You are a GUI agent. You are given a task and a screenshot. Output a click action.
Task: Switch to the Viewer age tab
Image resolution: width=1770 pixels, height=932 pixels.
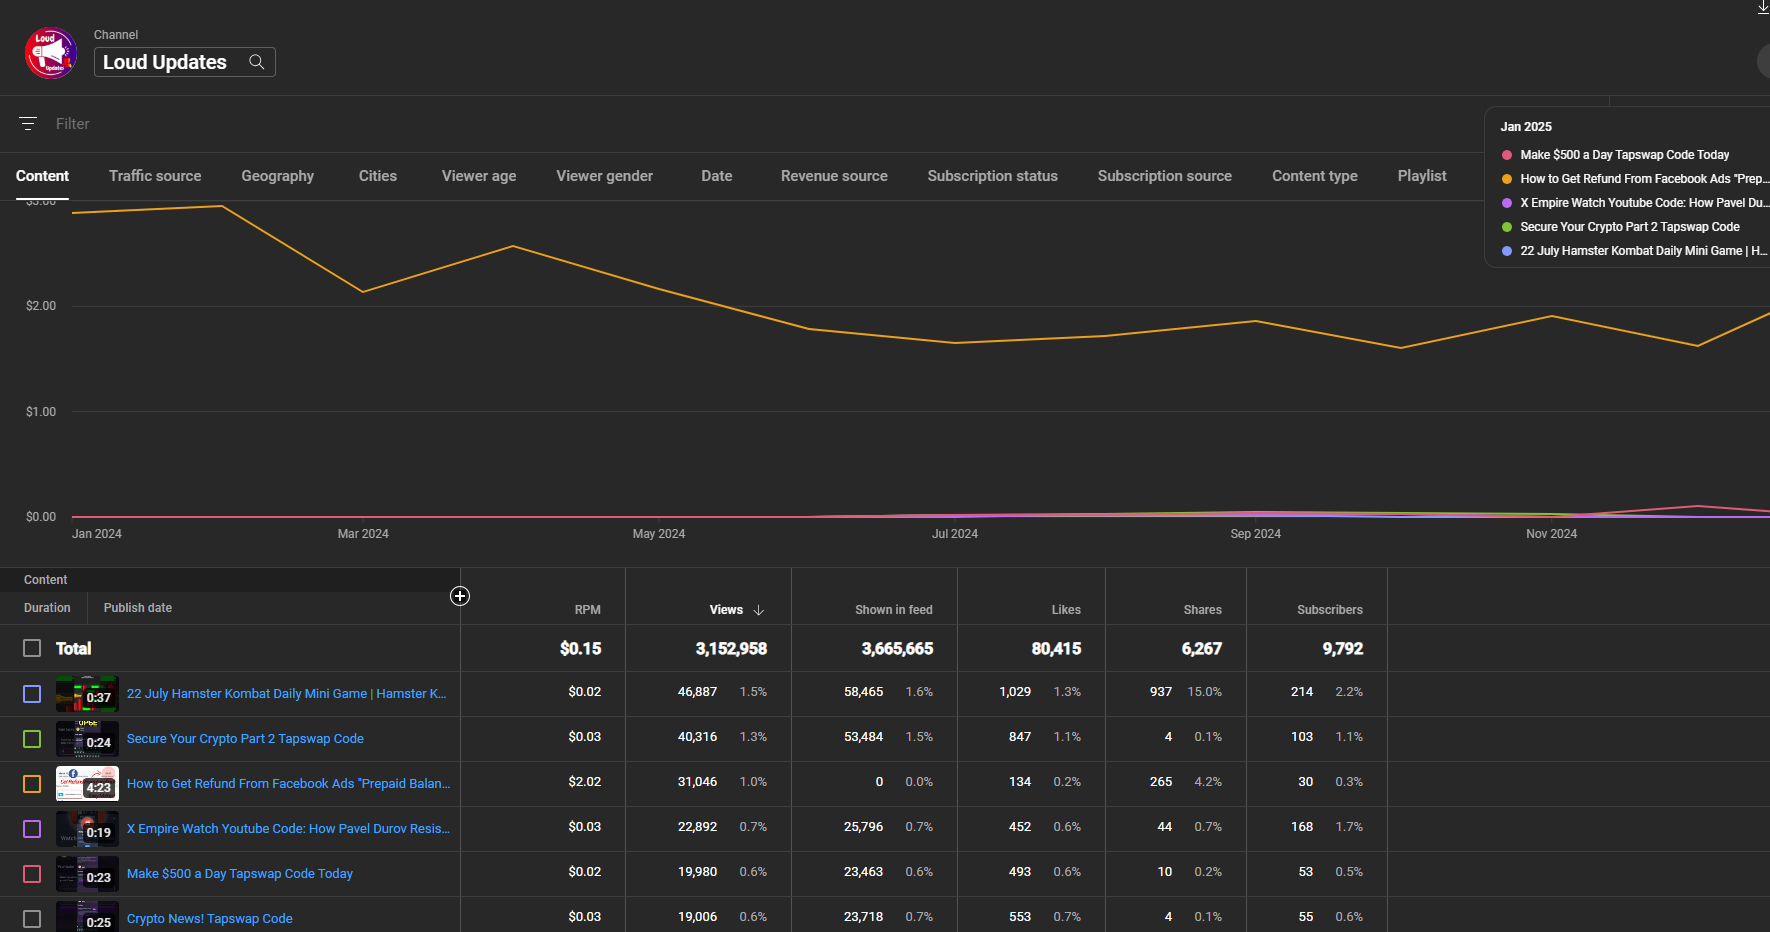point(479,176)
